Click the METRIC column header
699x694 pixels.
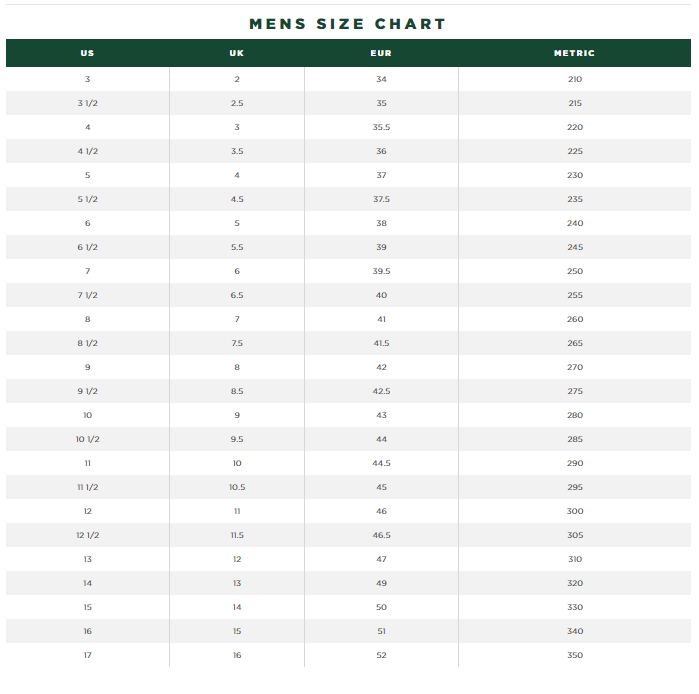(x=574, y=53)
